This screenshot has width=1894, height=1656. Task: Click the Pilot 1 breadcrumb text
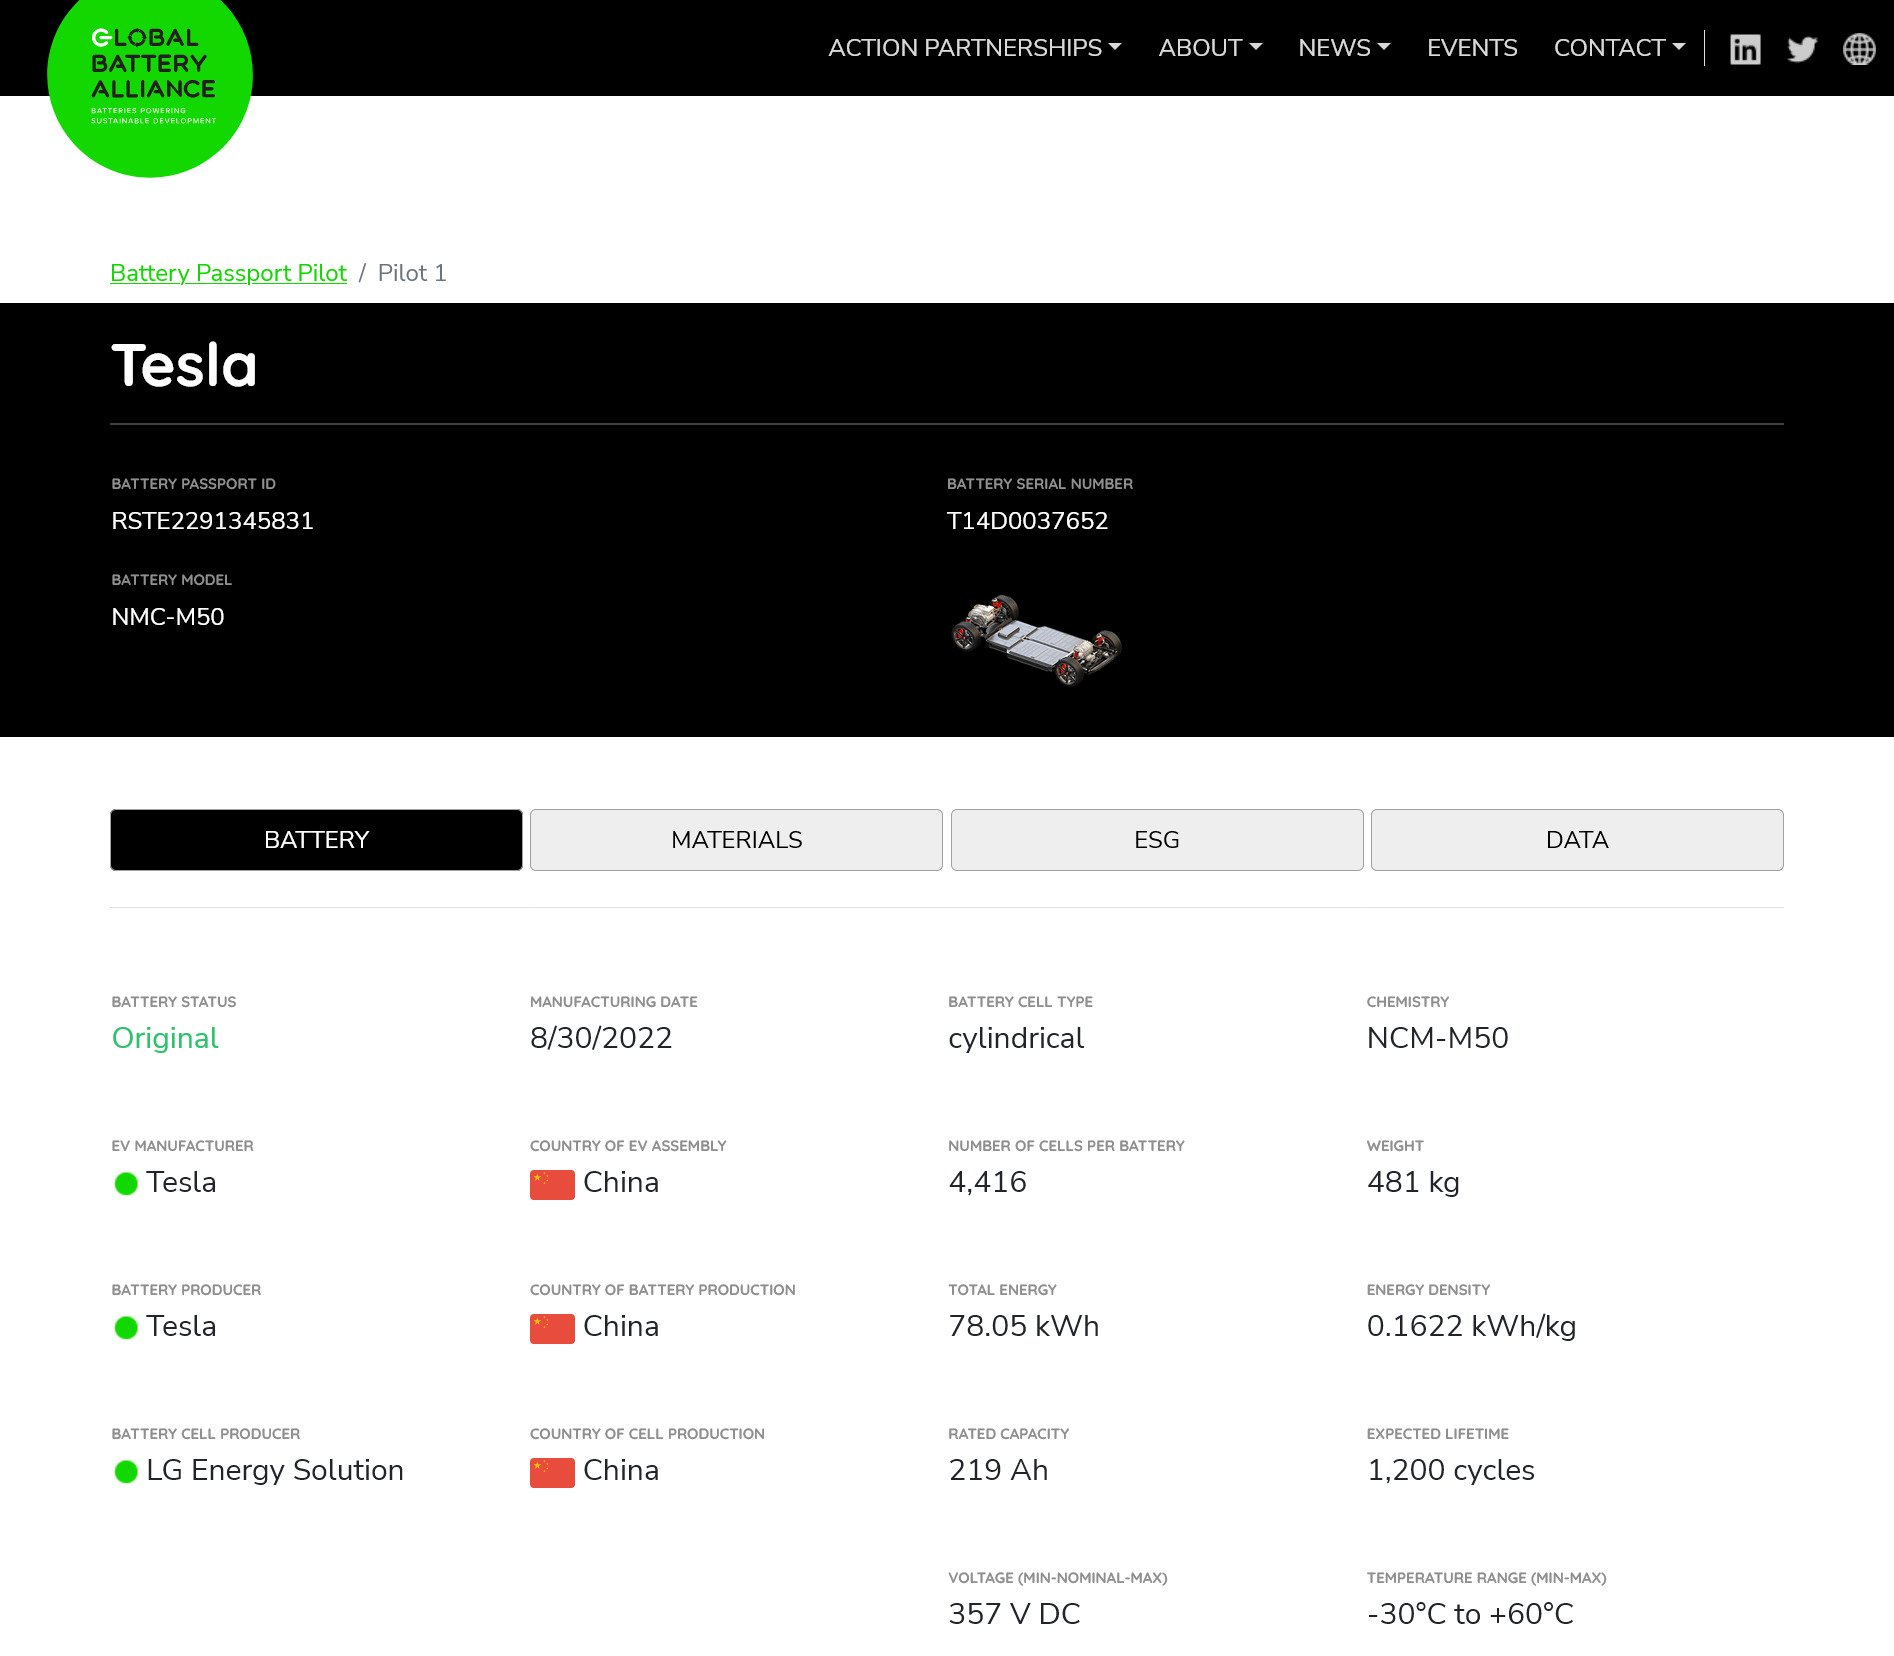click(x=412, y=273)
